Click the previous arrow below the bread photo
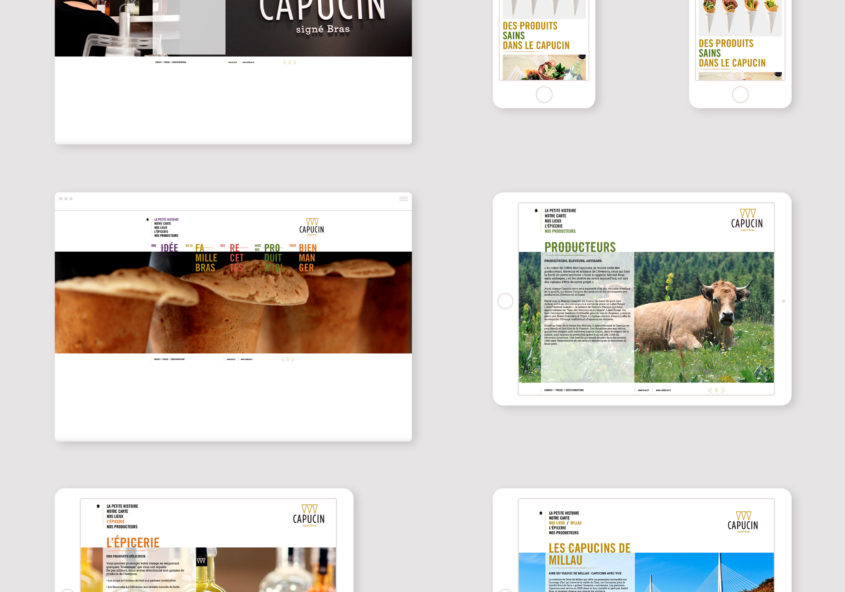Image resolution: width=845 pixels, height=592 pixels. (283, 359)
